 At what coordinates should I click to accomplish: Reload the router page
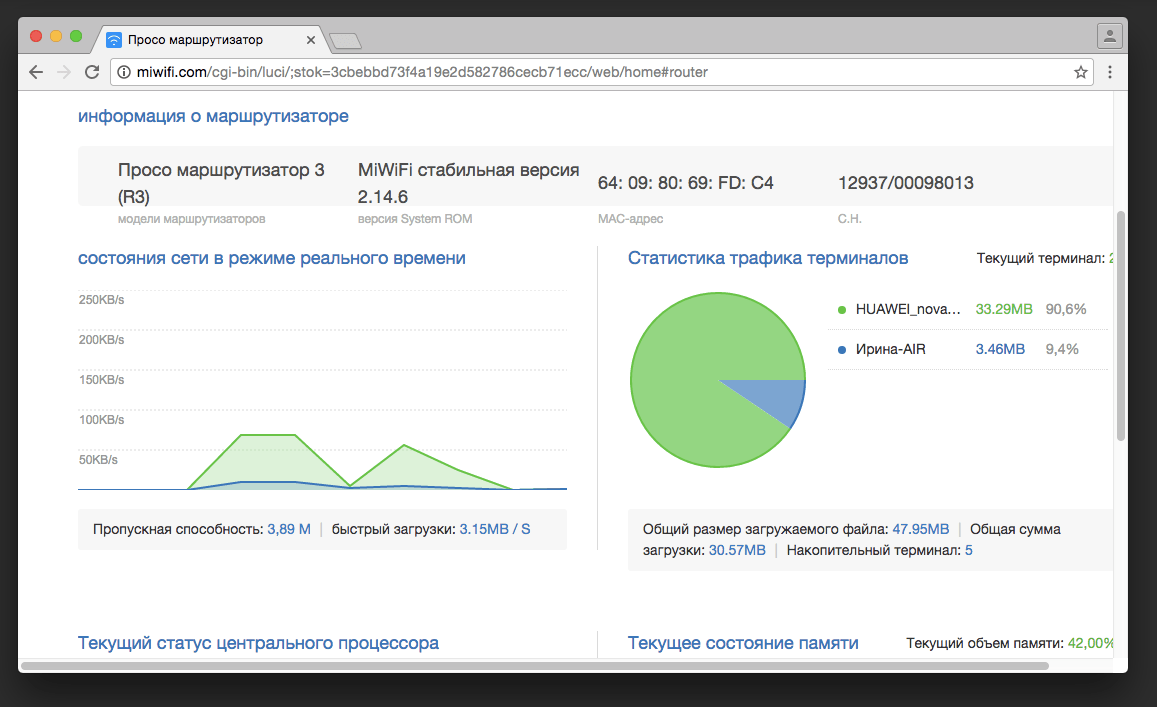92,72
